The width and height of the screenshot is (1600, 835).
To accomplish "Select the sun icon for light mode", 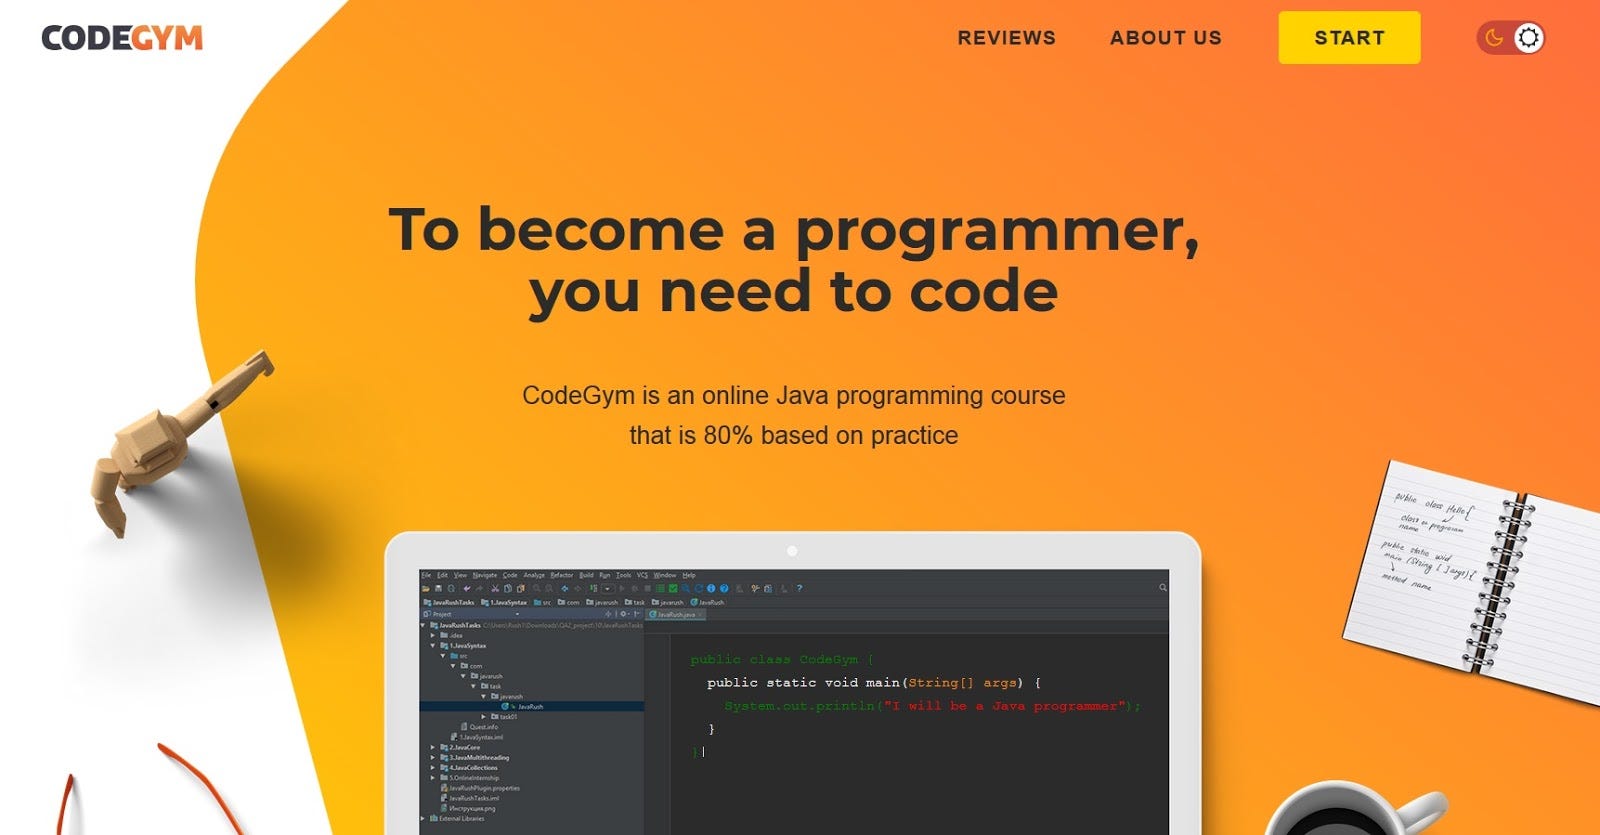I will (1528, 38).
